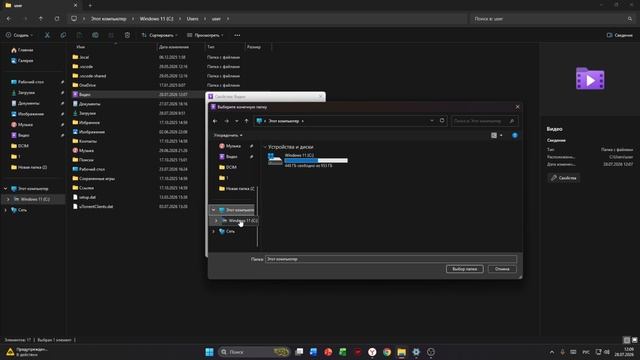Select 'DCIM' folder in the dialog sidebar

[231, 167]
